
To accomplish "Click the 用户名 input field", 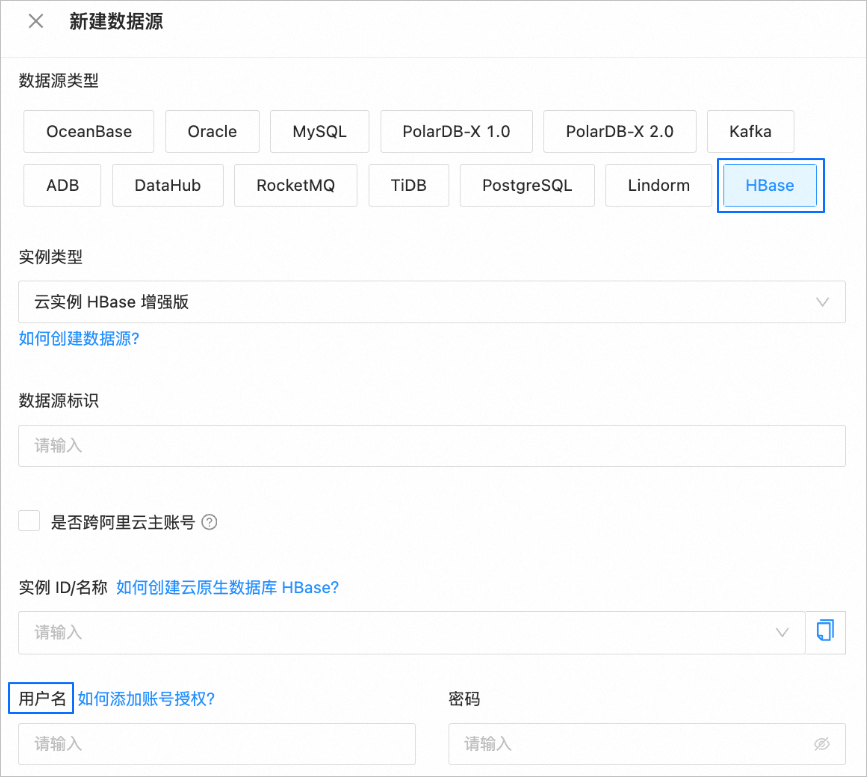I will pos(216,743).
